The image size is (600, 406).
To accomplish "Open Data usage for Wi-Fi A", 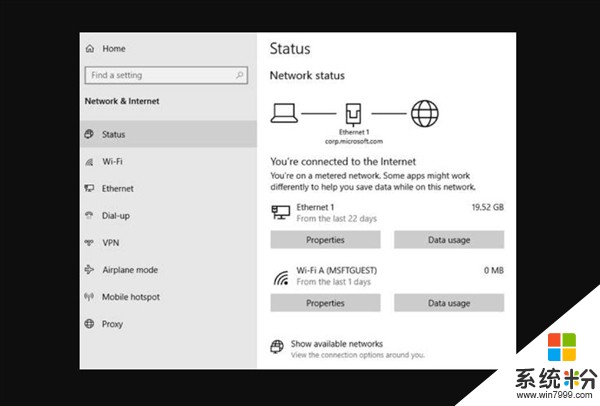I will (449, 303).
